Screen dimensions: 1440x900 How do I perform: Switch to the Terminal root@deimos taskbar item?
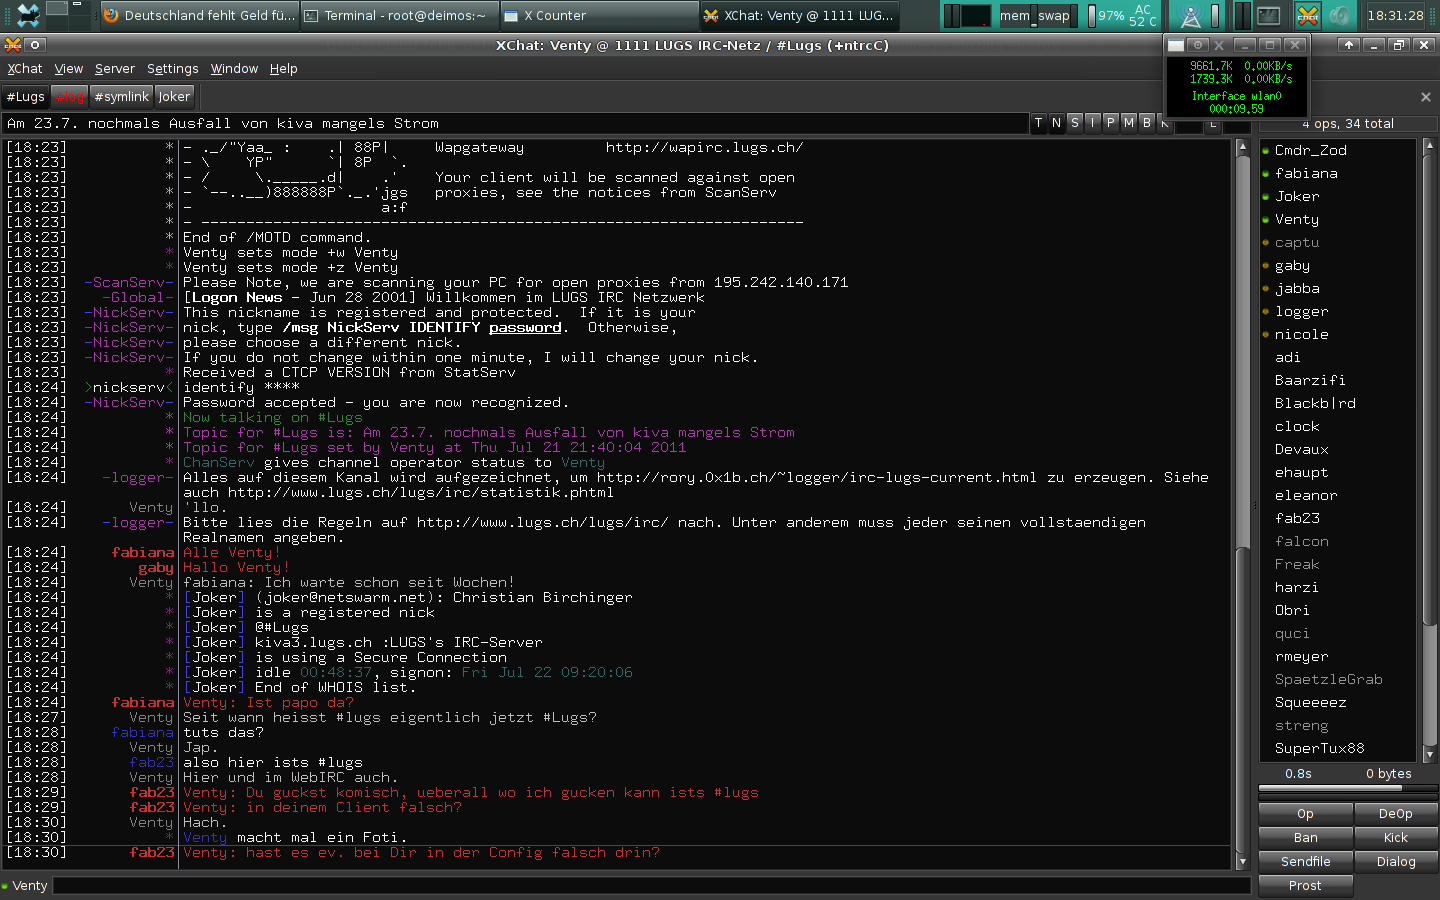399,15
